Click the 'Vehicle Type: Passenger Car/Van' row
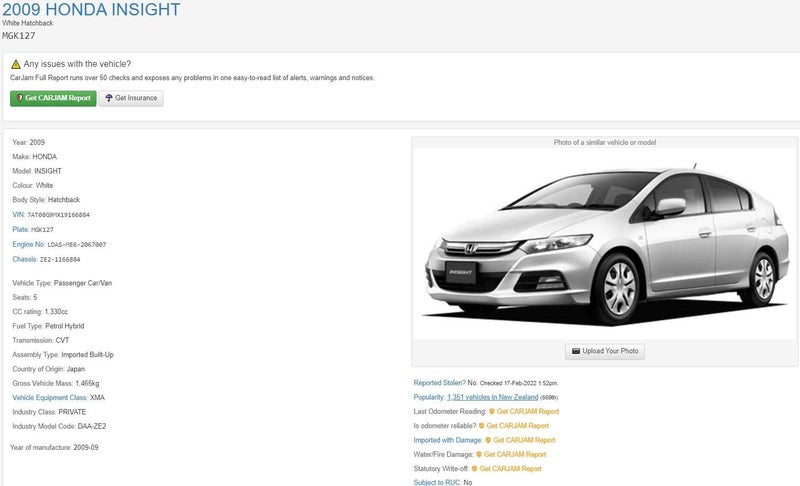The height and width of the screenshot is (486, 800). pos(62,283)
